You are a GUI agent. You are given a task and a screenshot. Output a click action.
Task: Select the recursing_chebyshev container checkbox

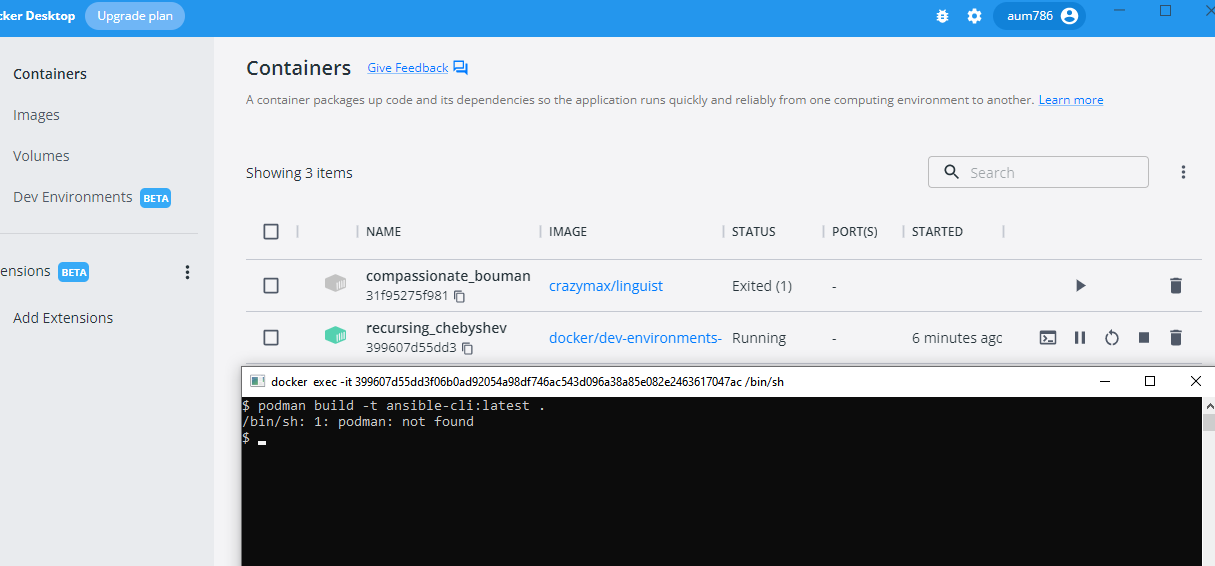click(x=271, y=337)
